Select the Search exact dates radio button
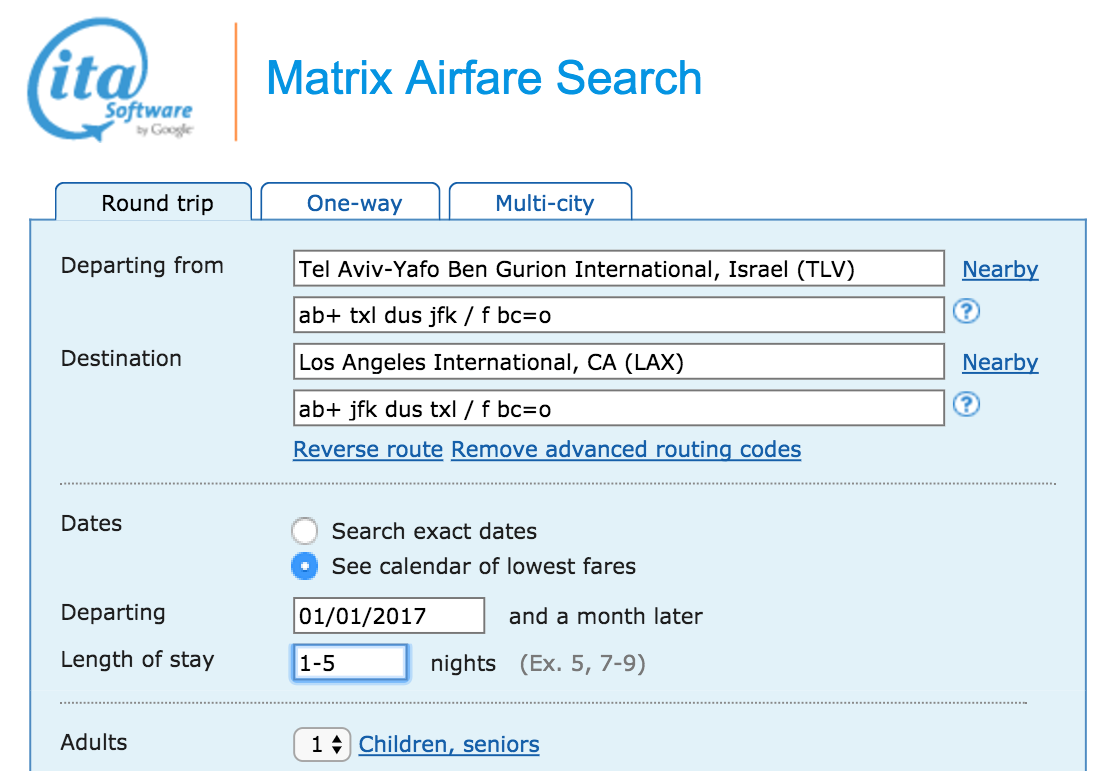1097x771 pixels. click(304, 531)
